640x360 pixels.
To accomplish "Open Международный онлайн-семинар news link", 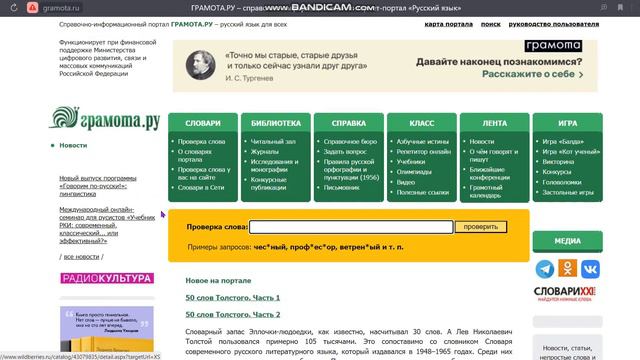I will coord(107,225).
